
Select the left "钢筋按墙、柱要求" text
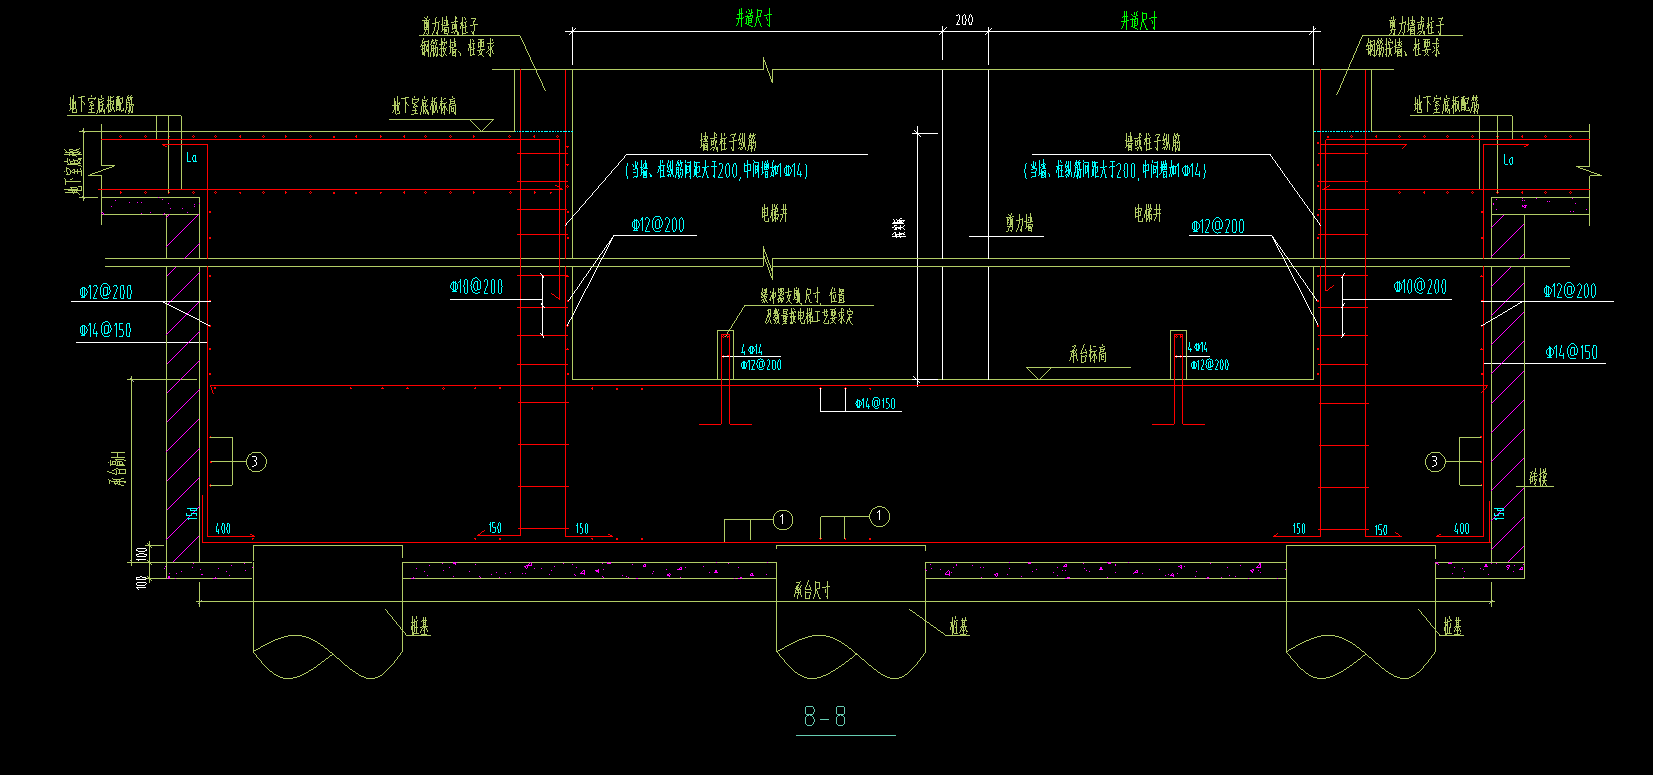tap(457, 47)
